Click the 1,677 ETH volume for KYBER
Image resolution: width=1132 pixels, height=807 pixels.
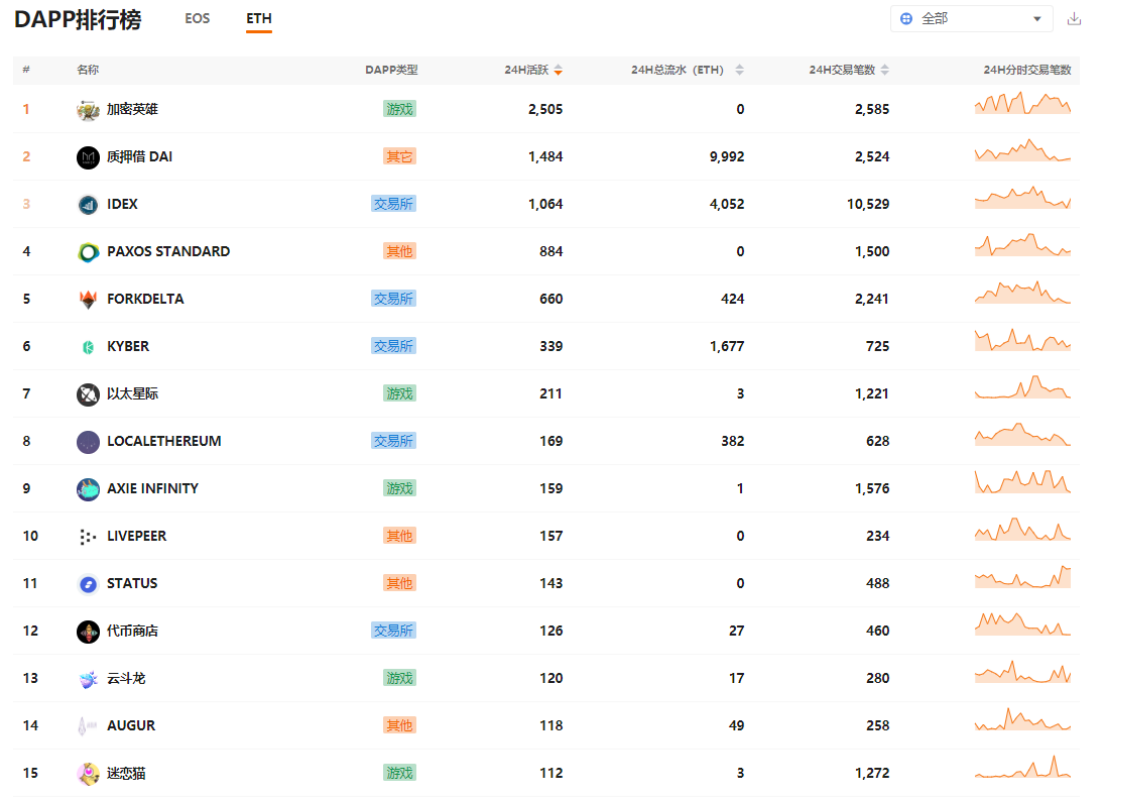[x=727, y=346]
